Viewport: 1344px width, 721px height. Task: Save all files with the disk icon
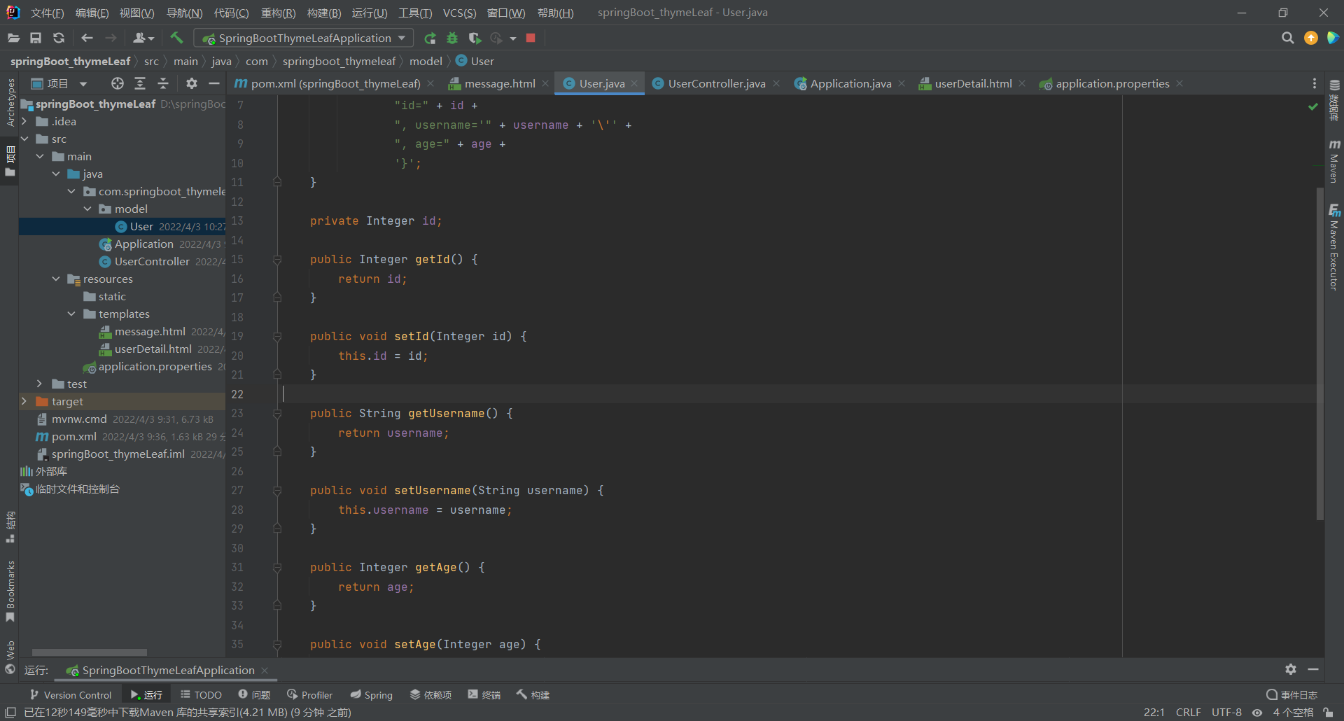click(x=36, y=38)
